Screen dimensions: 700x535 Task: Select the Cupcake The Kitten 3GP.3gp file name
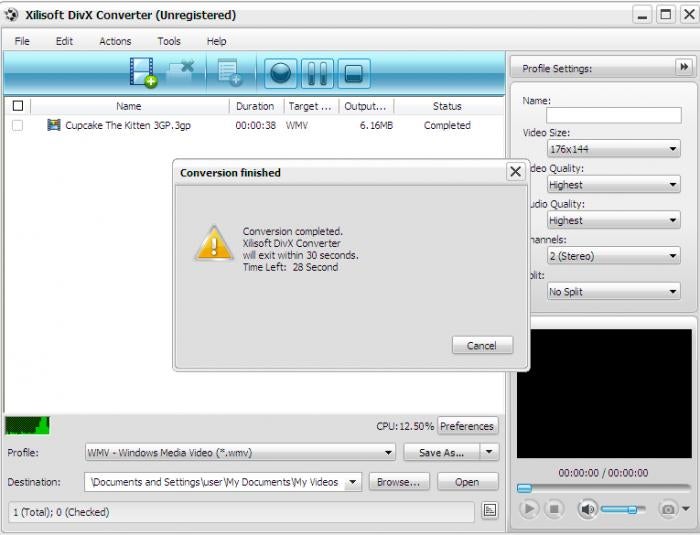(x=128, y=125)
